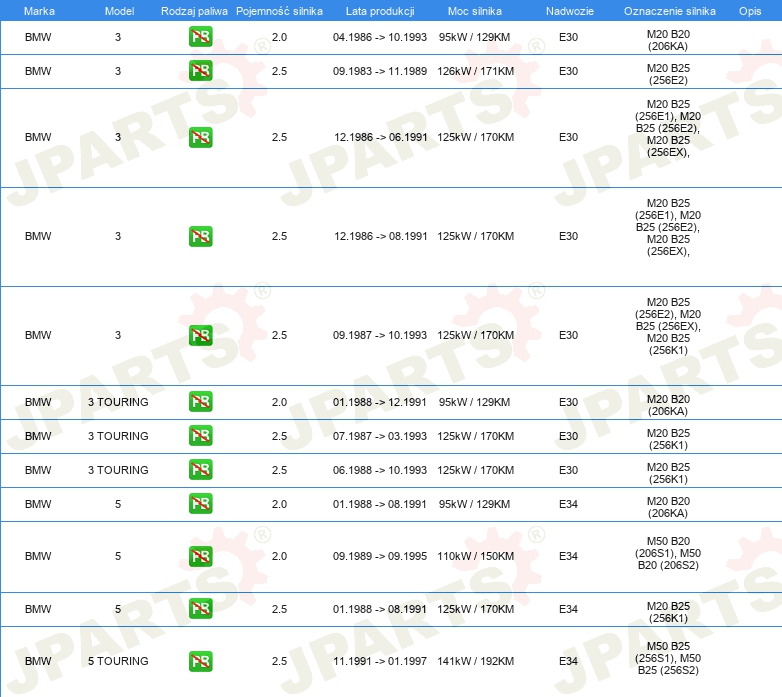Click BMW in the 5 TOURING row
Viewport: 782px width, 697px height.
pyautogui.click(x=38, y=661)
